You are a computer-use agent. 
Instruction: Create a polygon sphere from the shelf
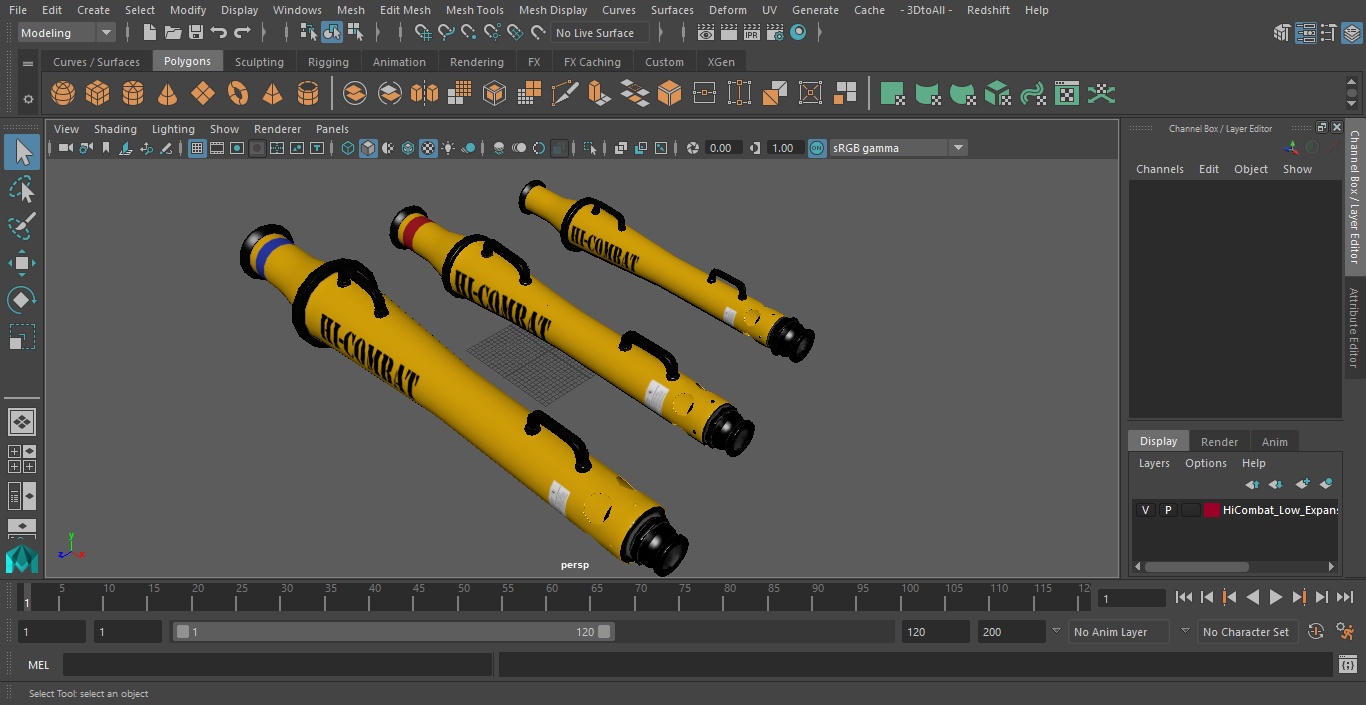pos(63,94)
